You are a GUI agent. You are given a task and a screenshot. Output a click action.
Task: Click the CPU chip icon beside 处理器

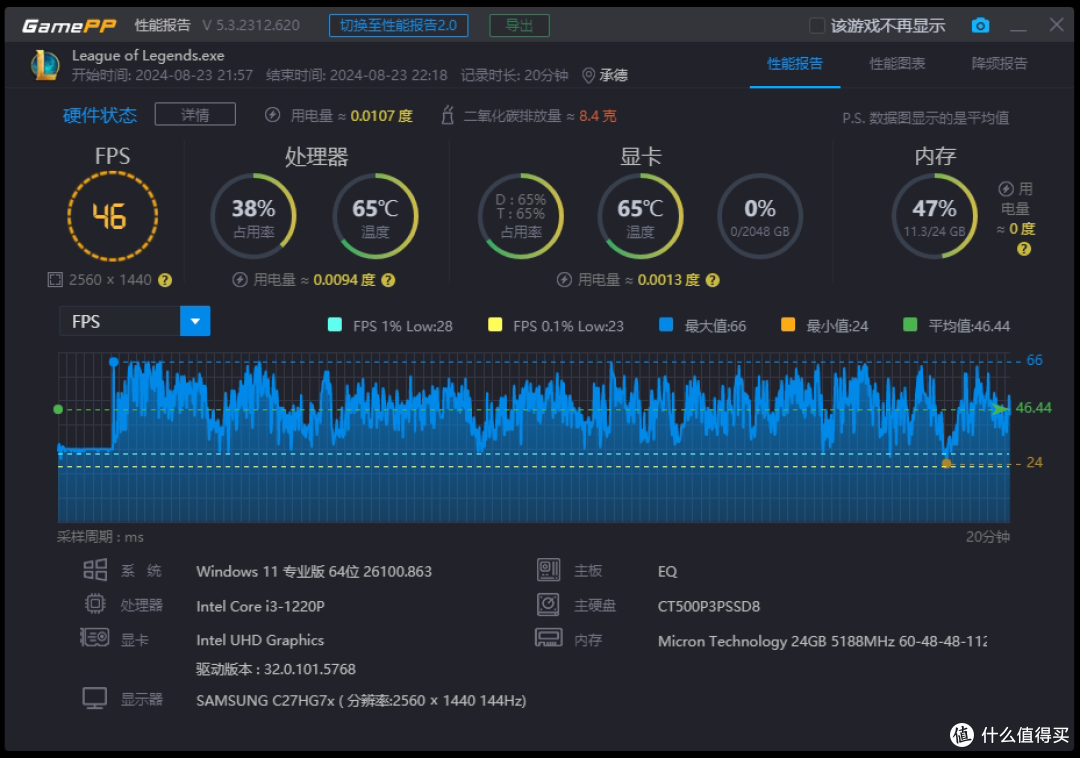click(x=95, y=604)
